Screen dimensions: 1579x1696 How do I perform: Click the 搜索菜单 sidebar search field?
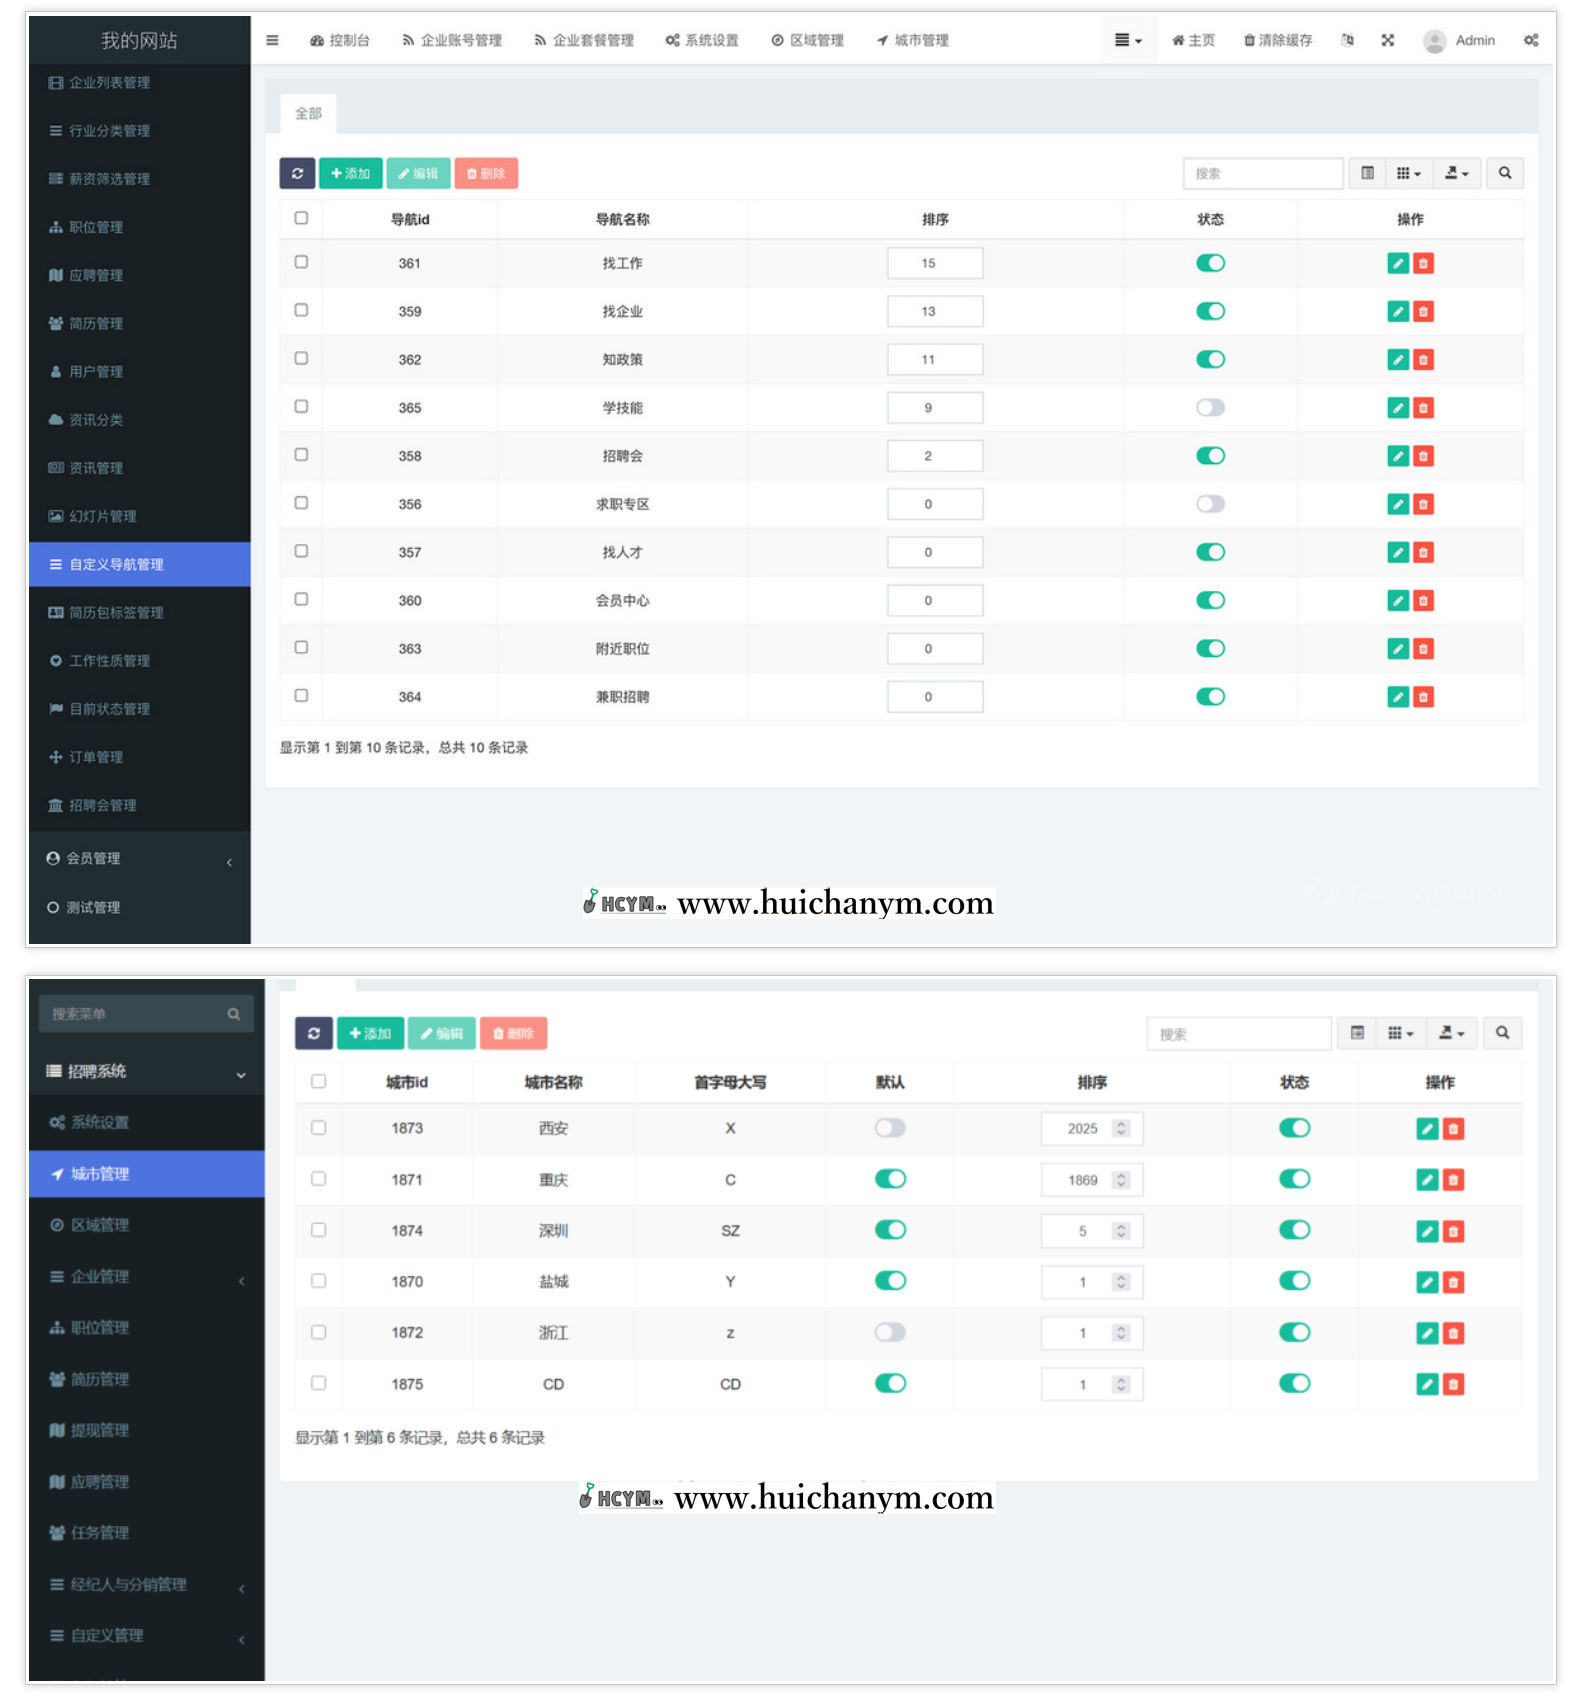tap(135, 1014)
